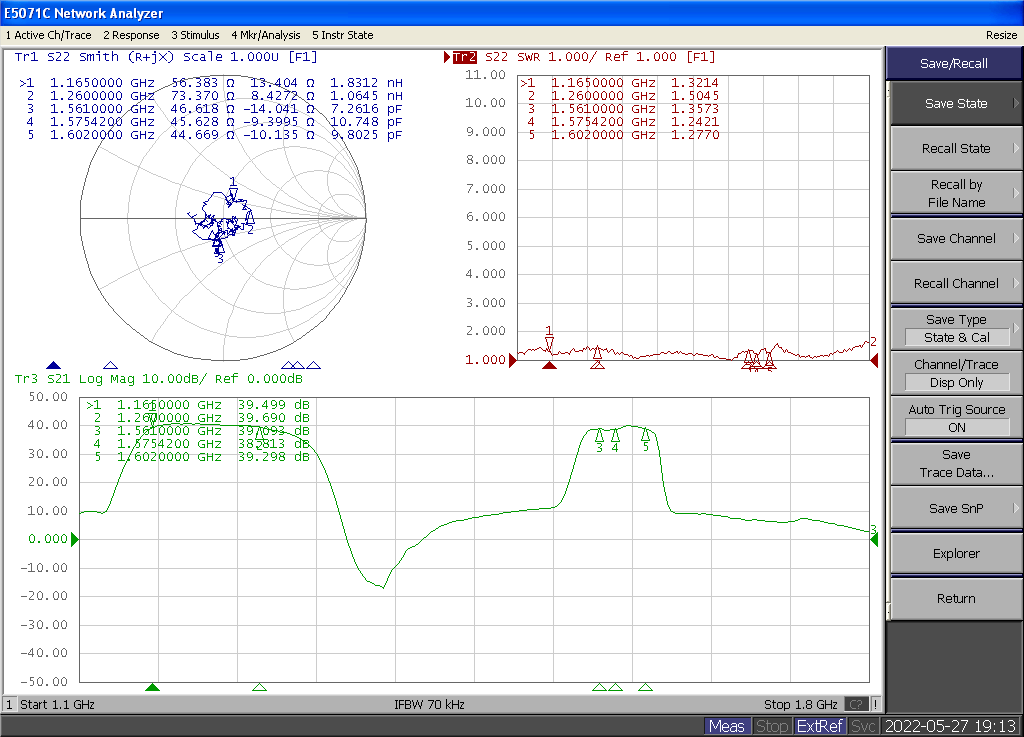Click the Return softkey
The image size is (1024, 737).
coord(957,599)
